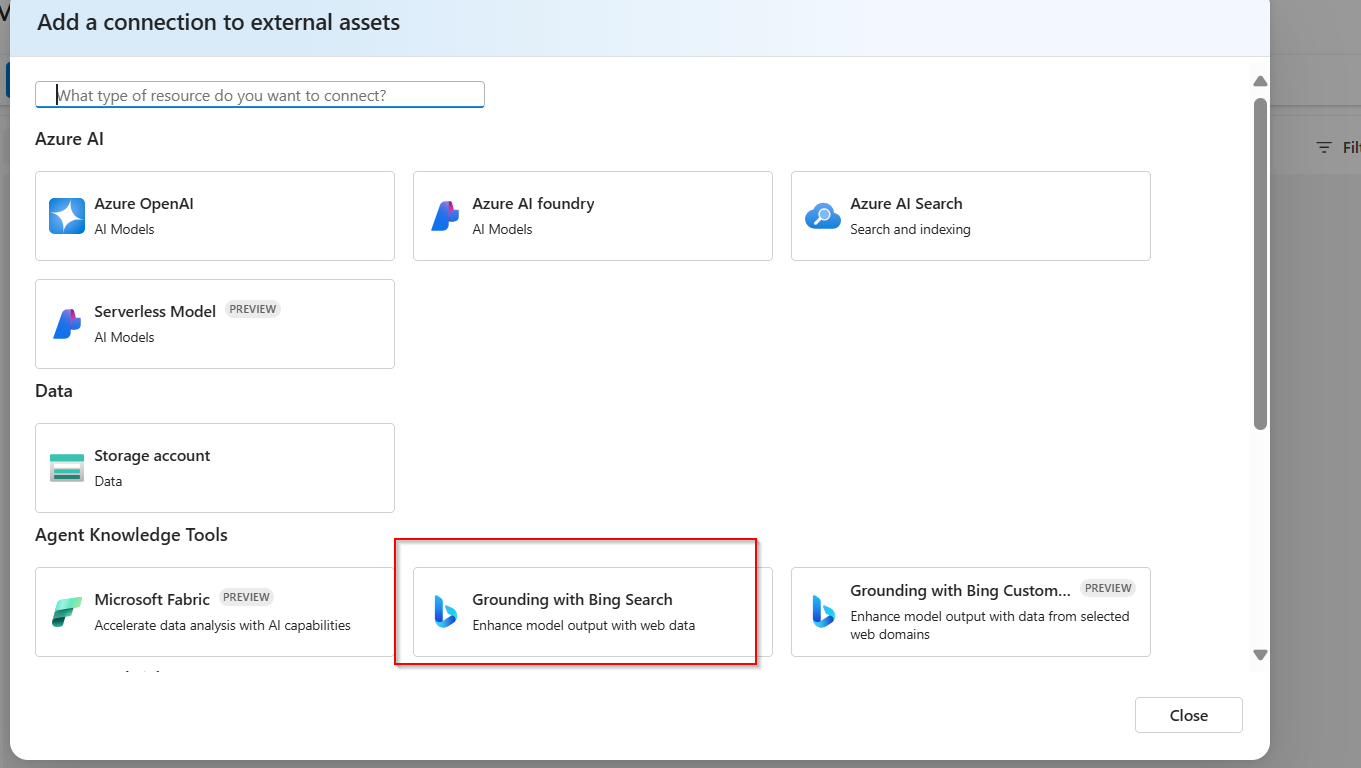Click the Microsoft Fabric icon
This screenshot has height=768, width=1361.
[66, 610]
